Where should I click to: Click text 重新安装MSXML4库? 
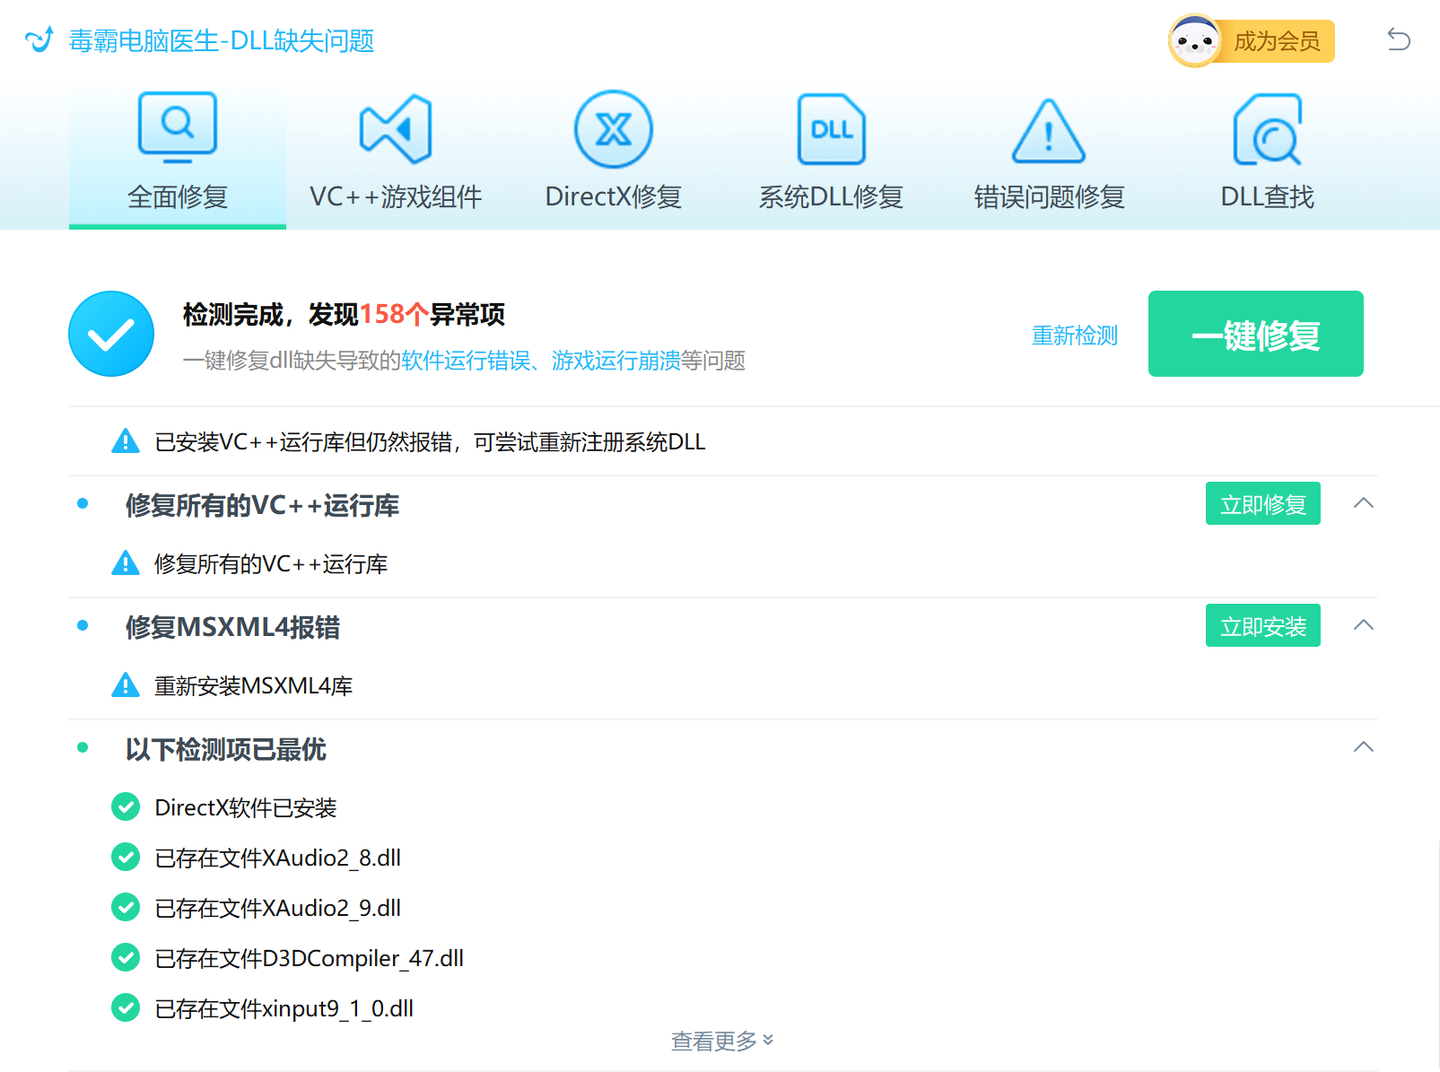pyautogui.click(x=254, y=686)
